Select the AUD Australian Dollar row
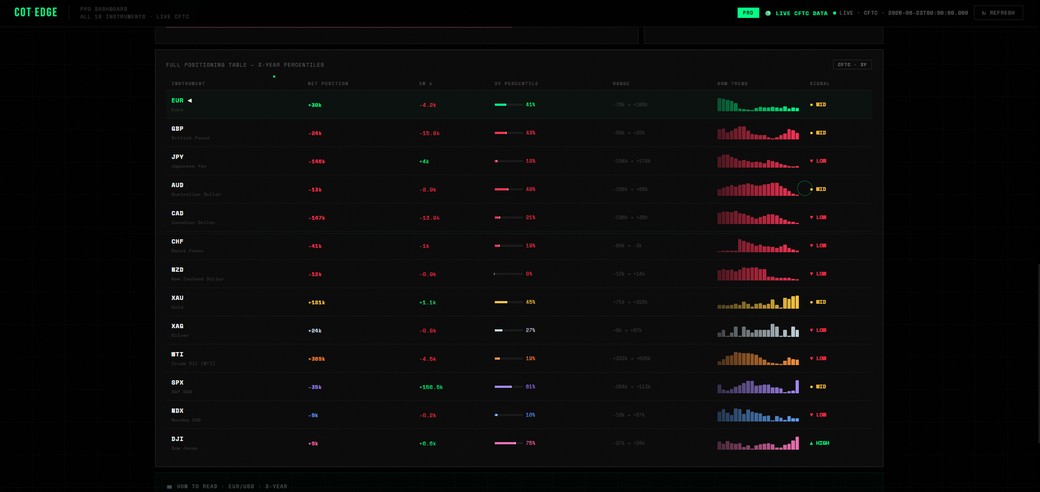Image resolution: width=1040 pixels, height=492 pixels. coord(519,189)
